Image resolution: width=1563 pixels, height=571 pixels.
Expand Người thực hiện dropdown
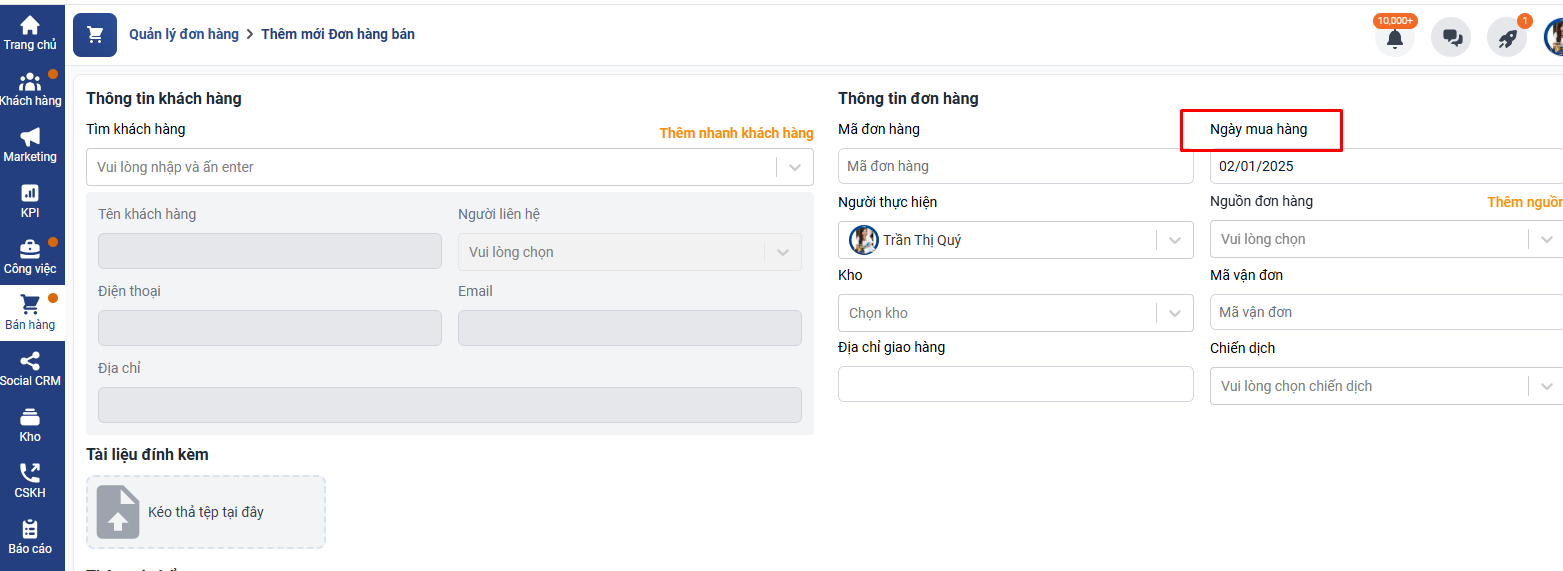point(1174,240)
